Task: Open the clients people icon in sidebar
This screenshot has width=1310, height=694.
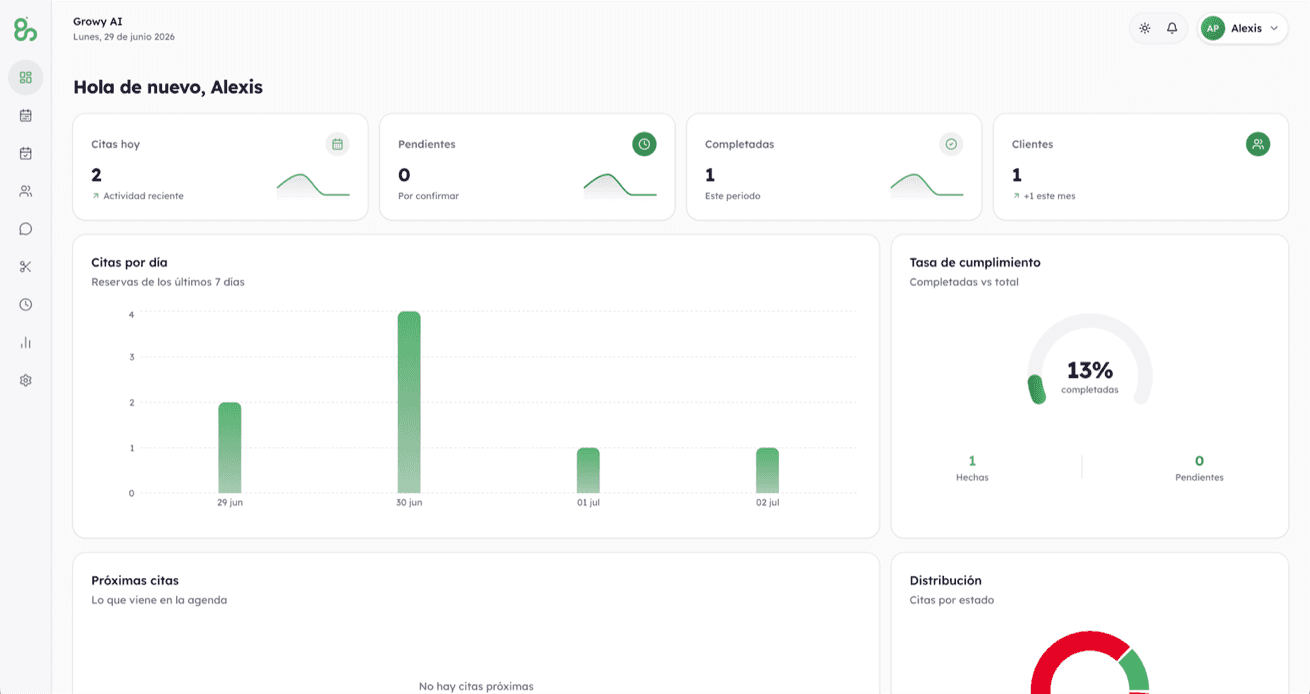Action: pos(26,191)
